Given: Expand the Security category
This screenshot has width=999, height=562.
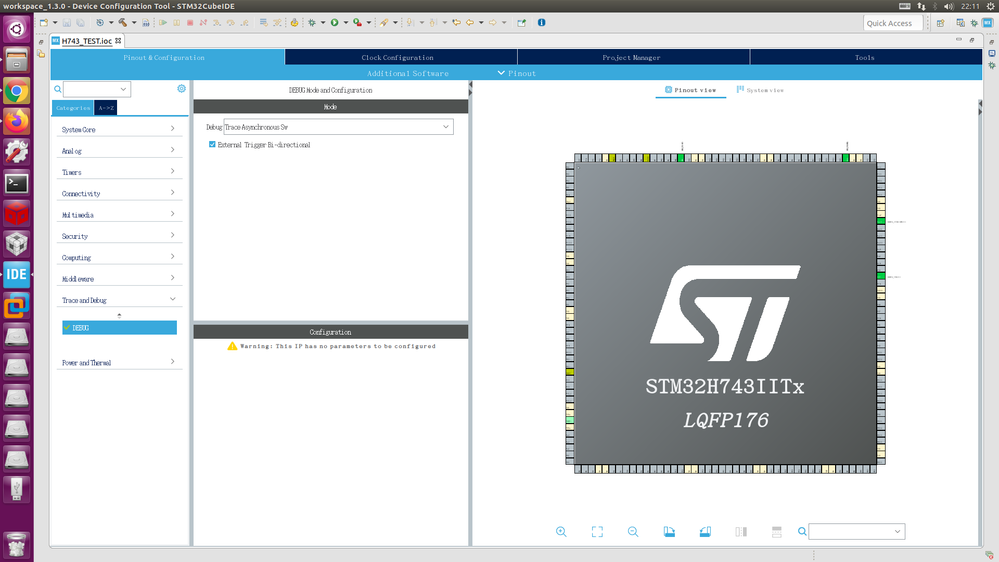Looking at the screenshot, I should pos(119,236).
